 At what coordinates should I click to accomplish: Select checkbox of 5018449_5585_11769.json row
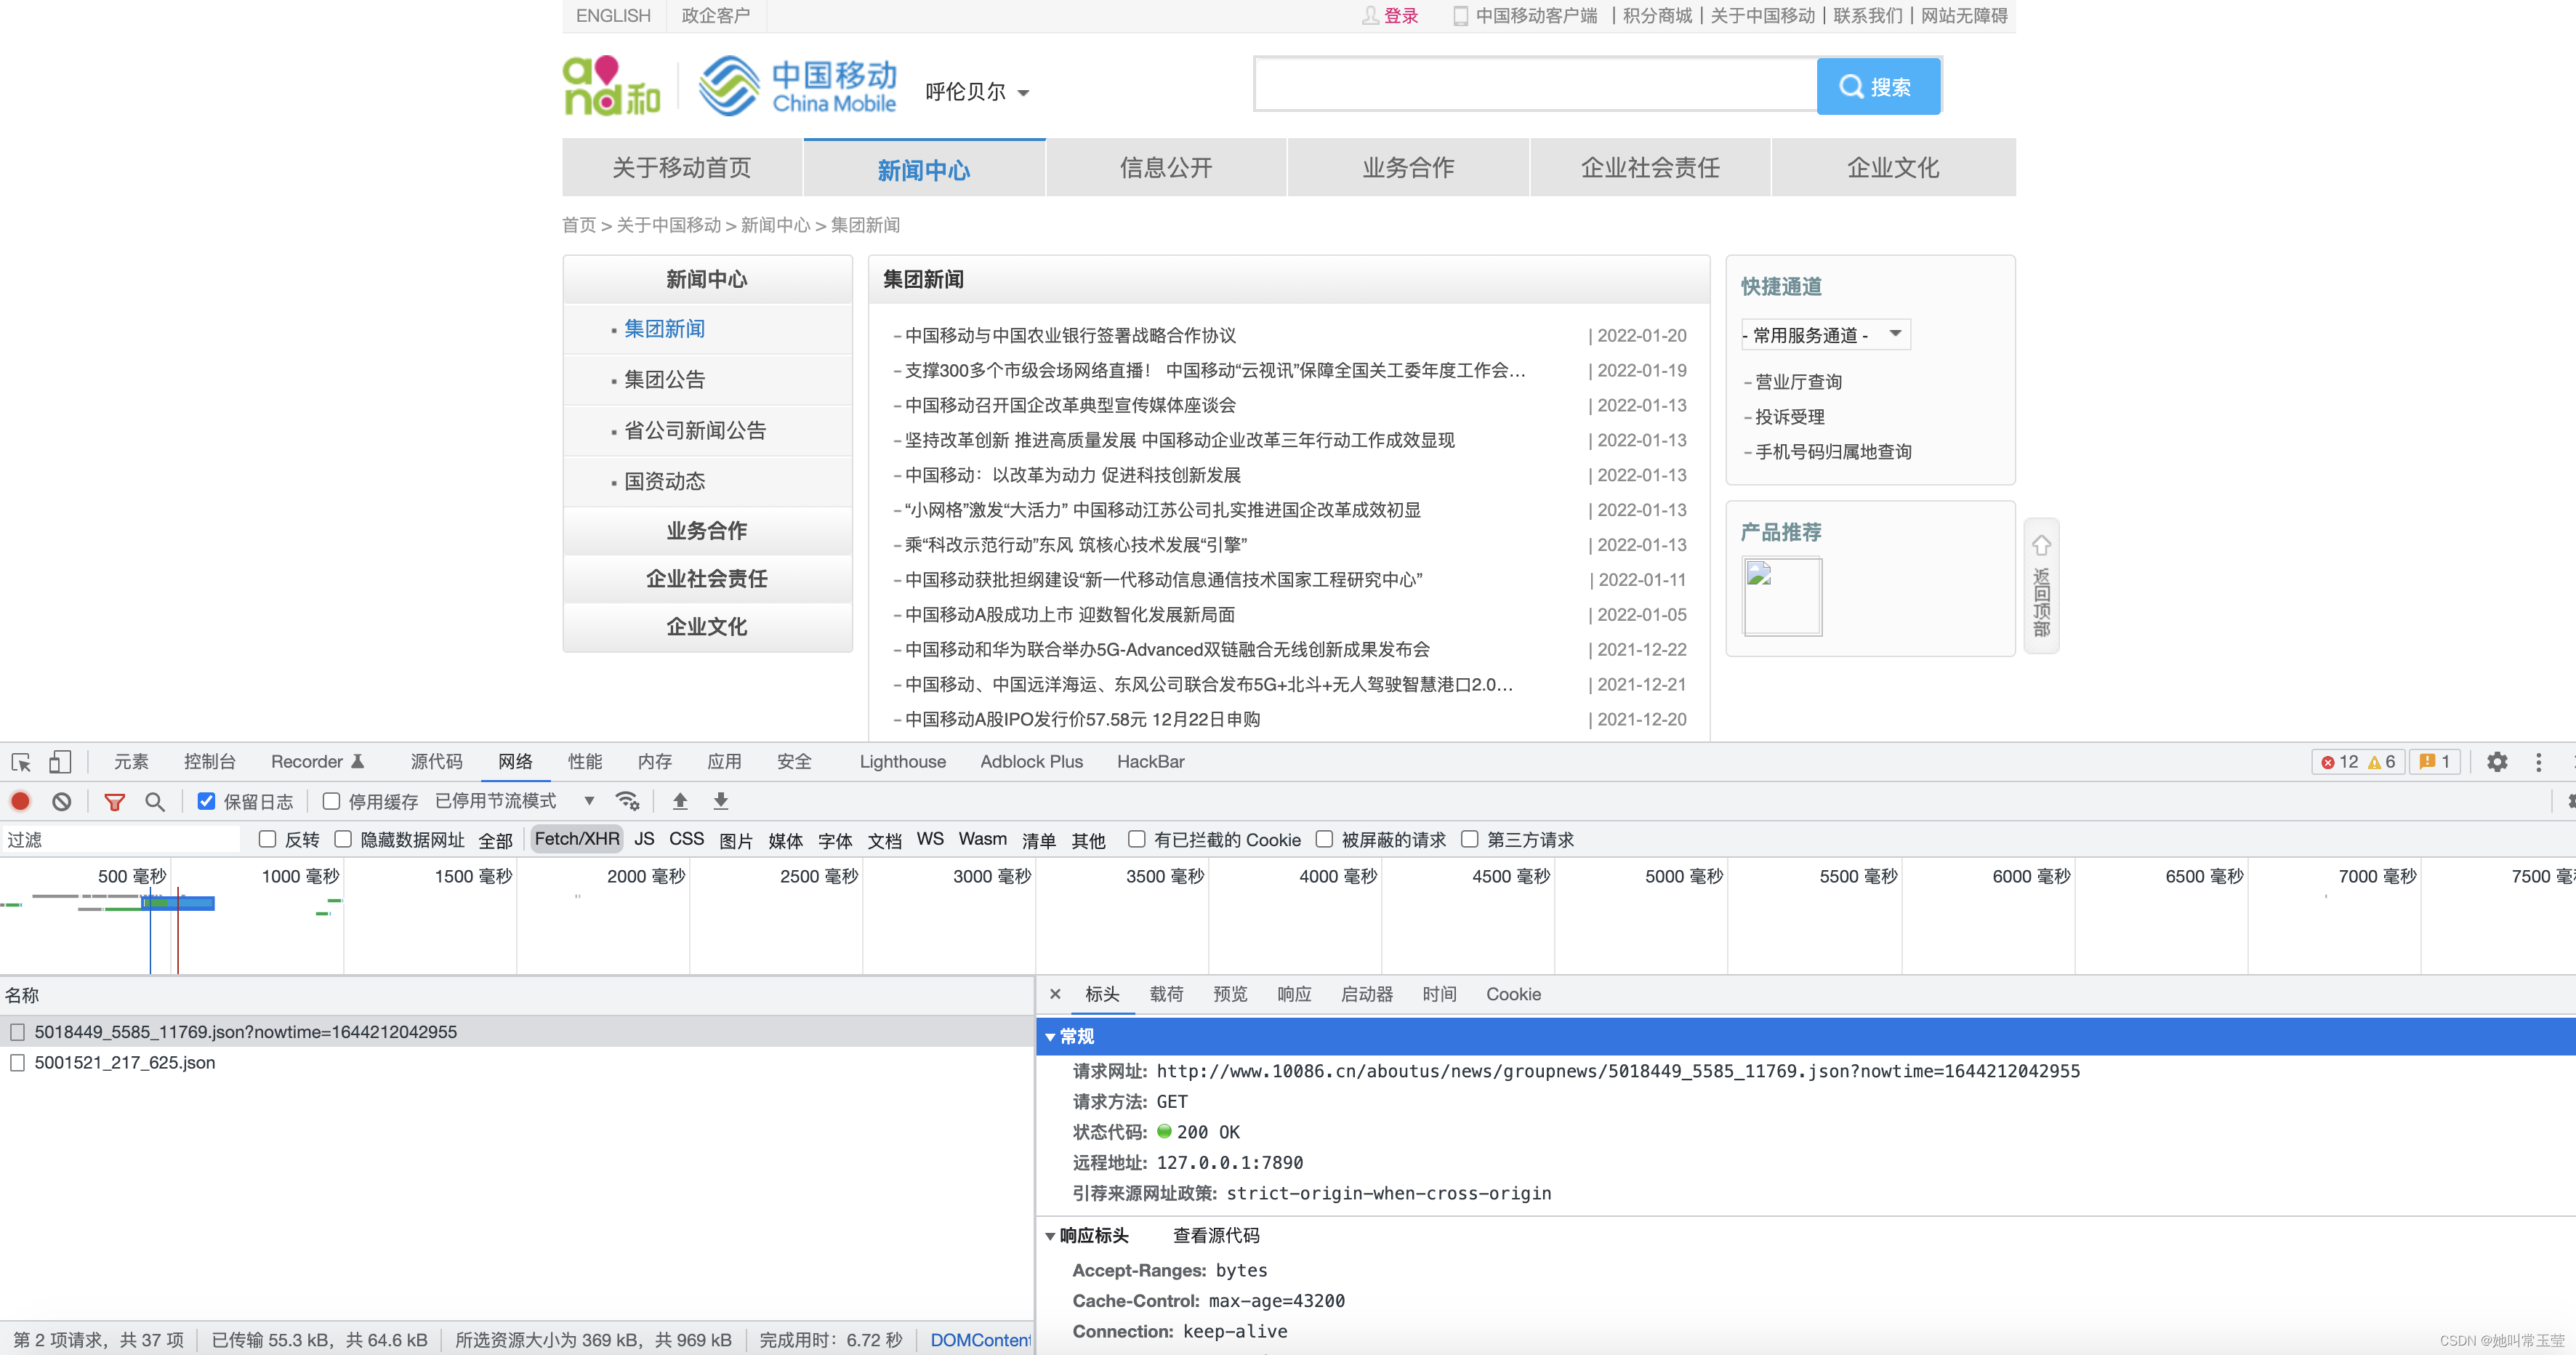17,1032
